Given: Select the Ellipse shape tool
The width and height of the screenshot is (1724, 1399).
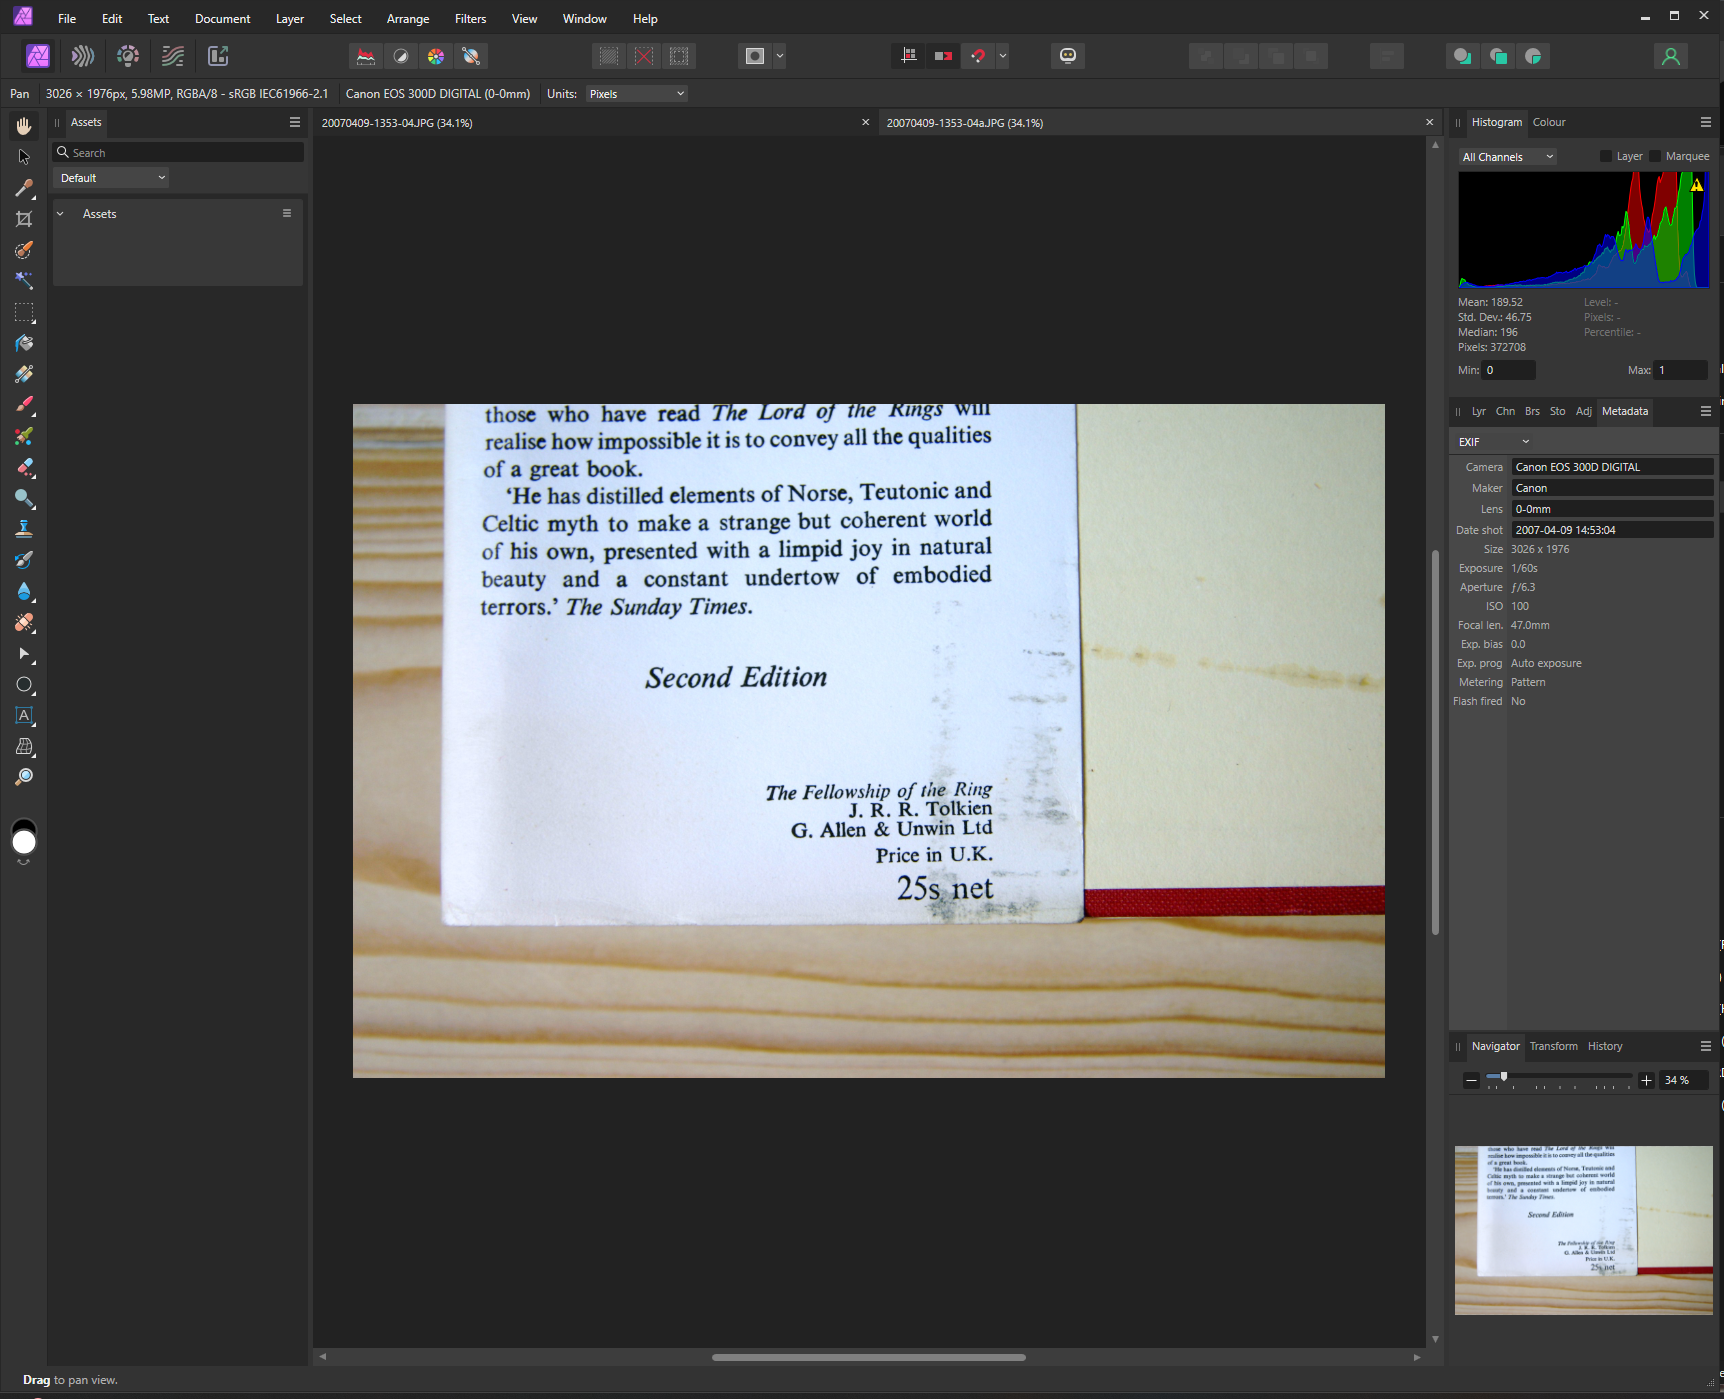Looking at the screenshot, I should (x=24, y=685).
